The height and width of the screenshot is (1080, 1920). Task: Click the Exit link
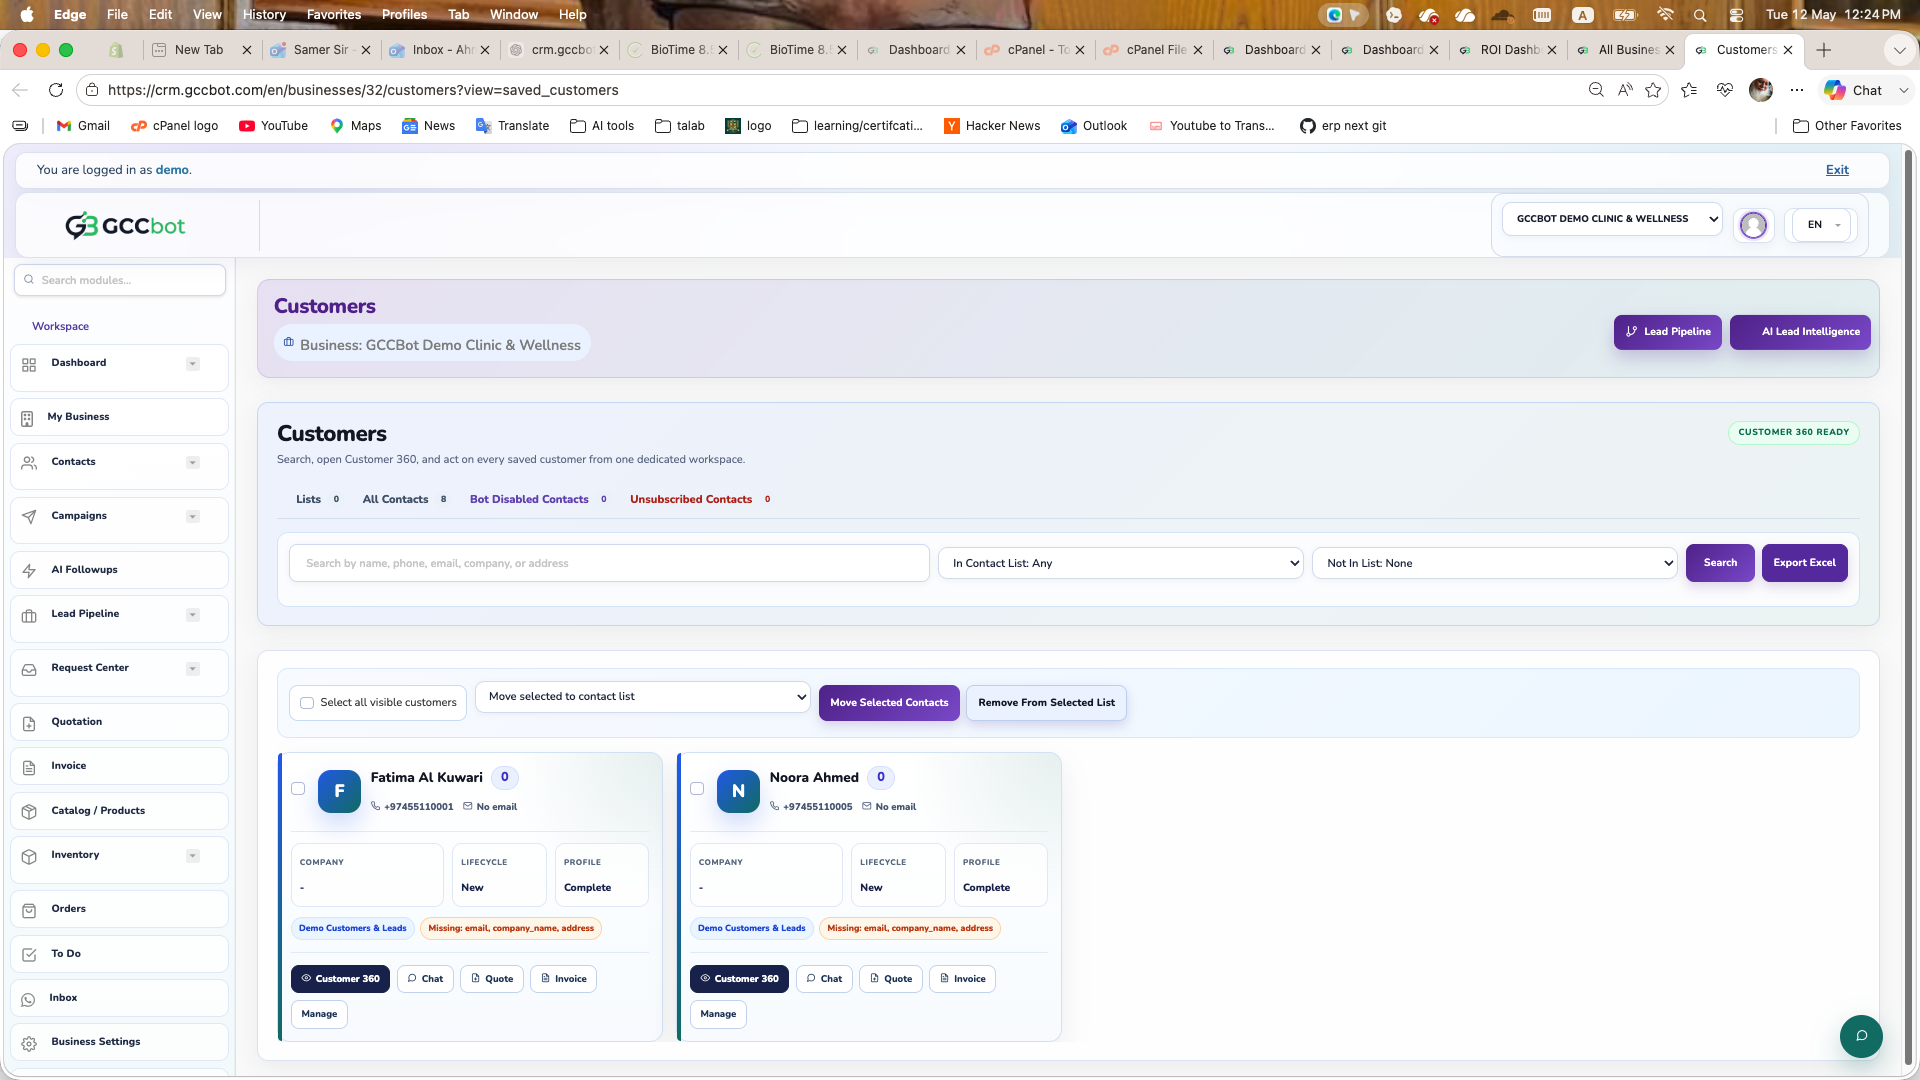[1837, 170]
